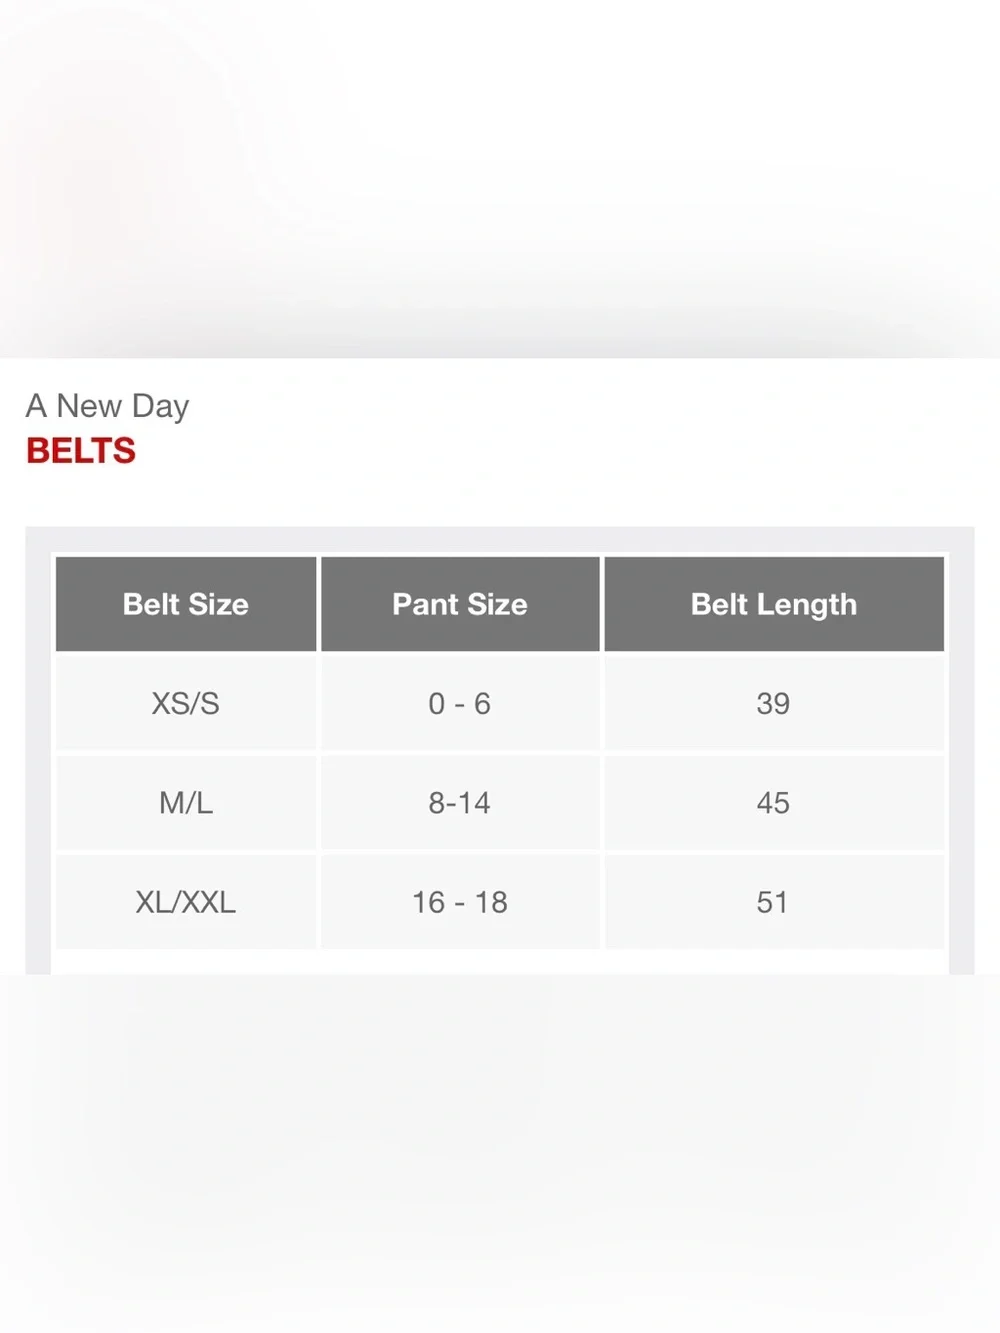Image resolution: width=1000 pixels, height=1333 pixels.
Task: Click the belt length value 45
Action: coord(773,802)
